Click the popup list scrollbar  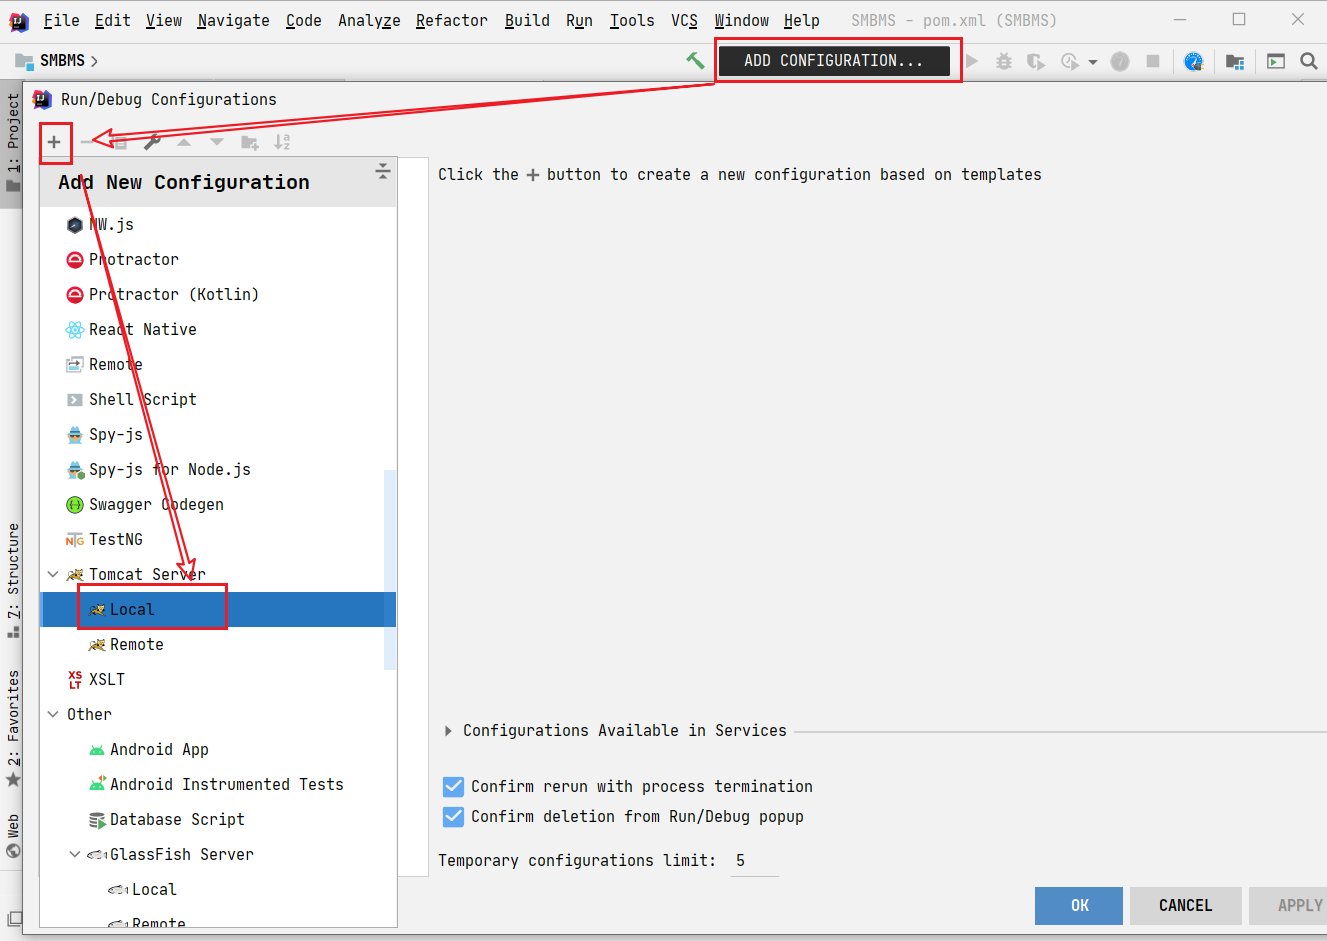tap(390, 569)
